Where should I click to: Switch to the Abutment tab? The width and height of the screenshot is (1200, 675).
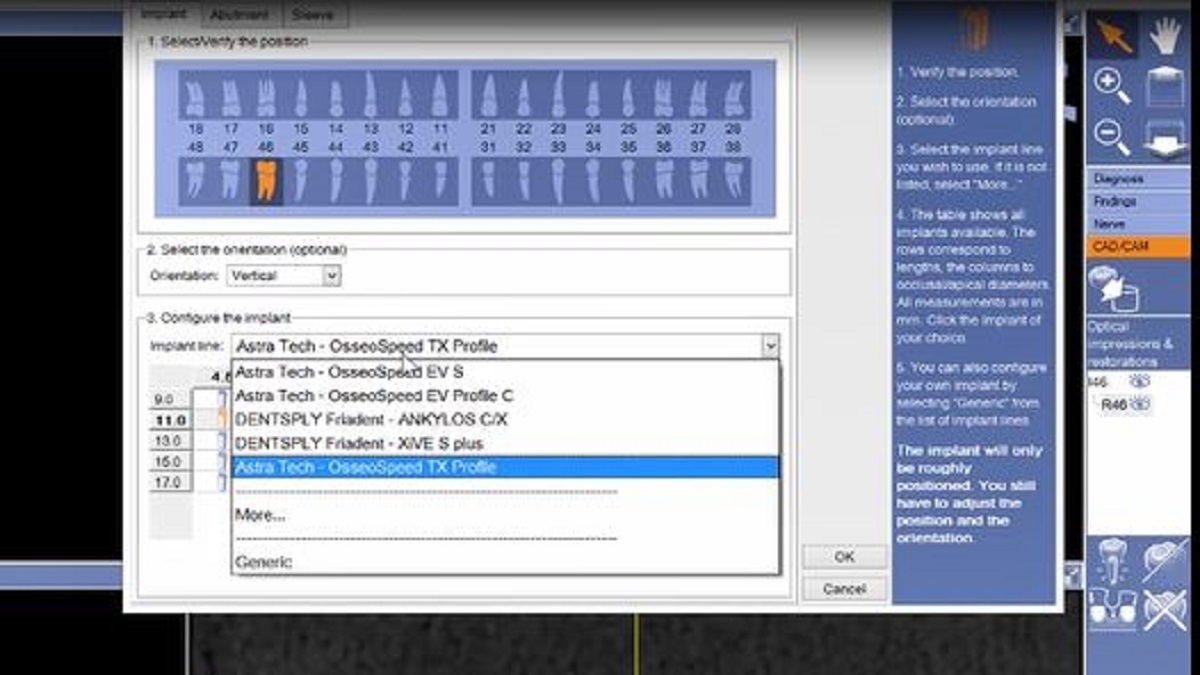pos(240,14)
